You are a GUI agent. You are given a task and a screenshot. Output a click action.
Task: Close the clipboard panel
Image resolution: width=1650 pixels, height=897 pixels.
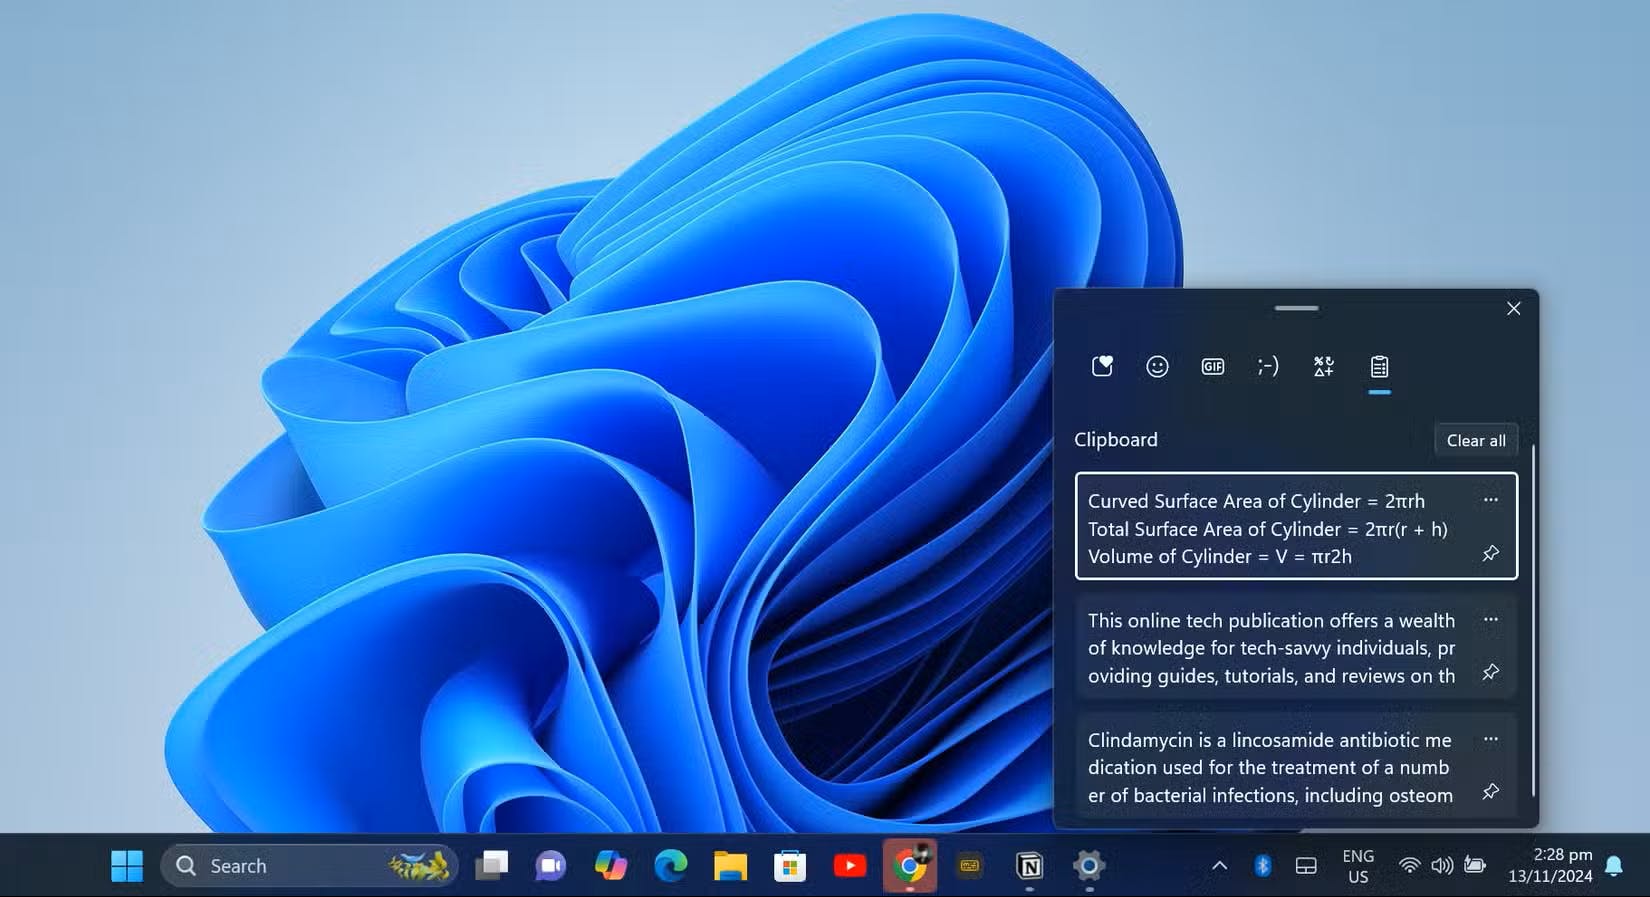click(1513, 309)
